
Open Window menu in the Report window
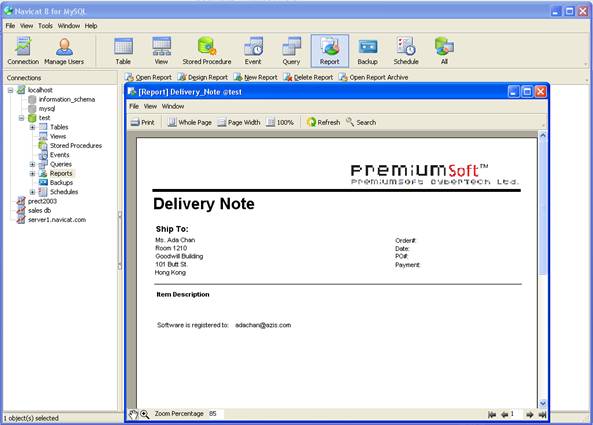173,107
